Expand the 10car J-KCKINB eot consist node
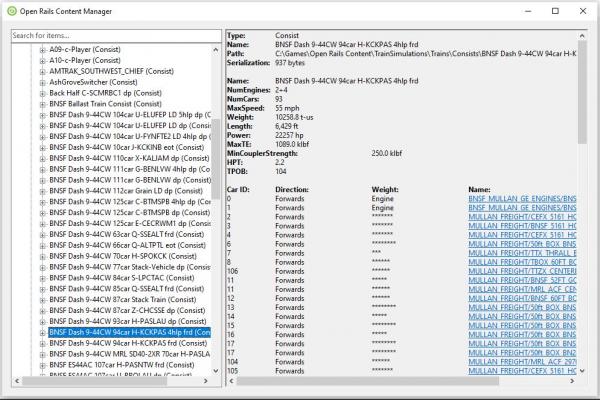This screenshot has width=600, height=400. coord(42,148)
